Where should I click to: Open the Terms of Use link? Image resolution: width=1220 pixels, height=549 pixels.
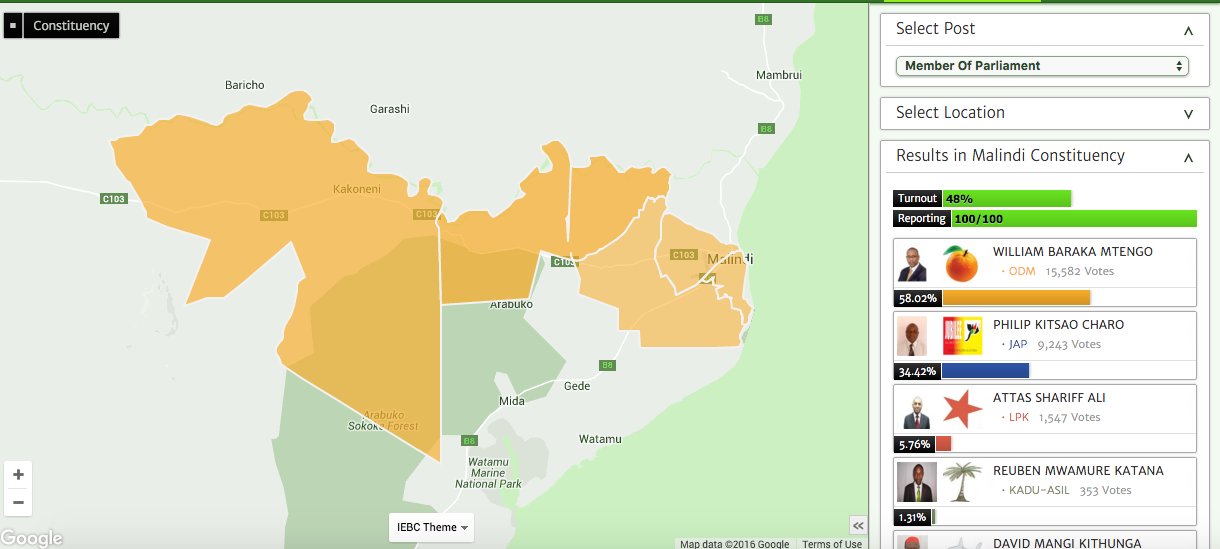point(832,544)
